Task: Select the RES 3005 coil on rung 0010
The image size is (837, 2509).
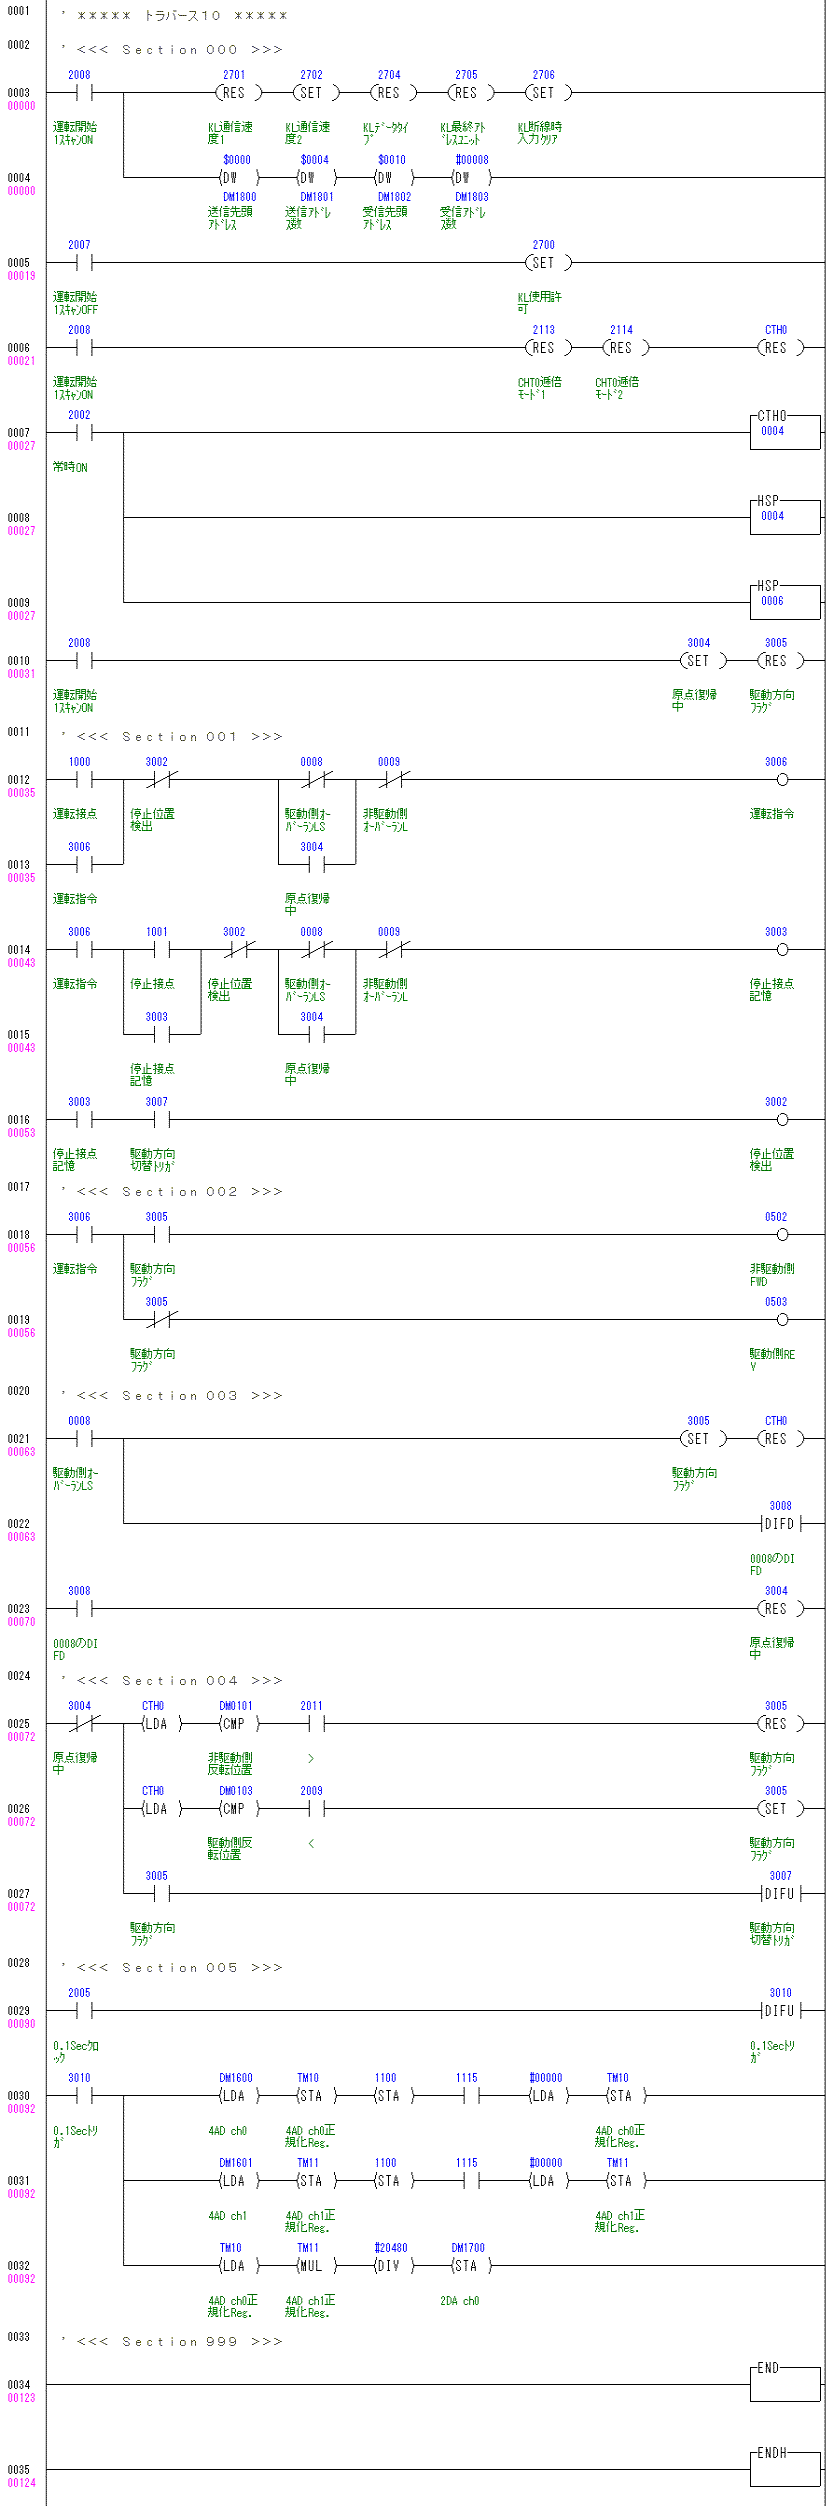Action: (780, 661)
